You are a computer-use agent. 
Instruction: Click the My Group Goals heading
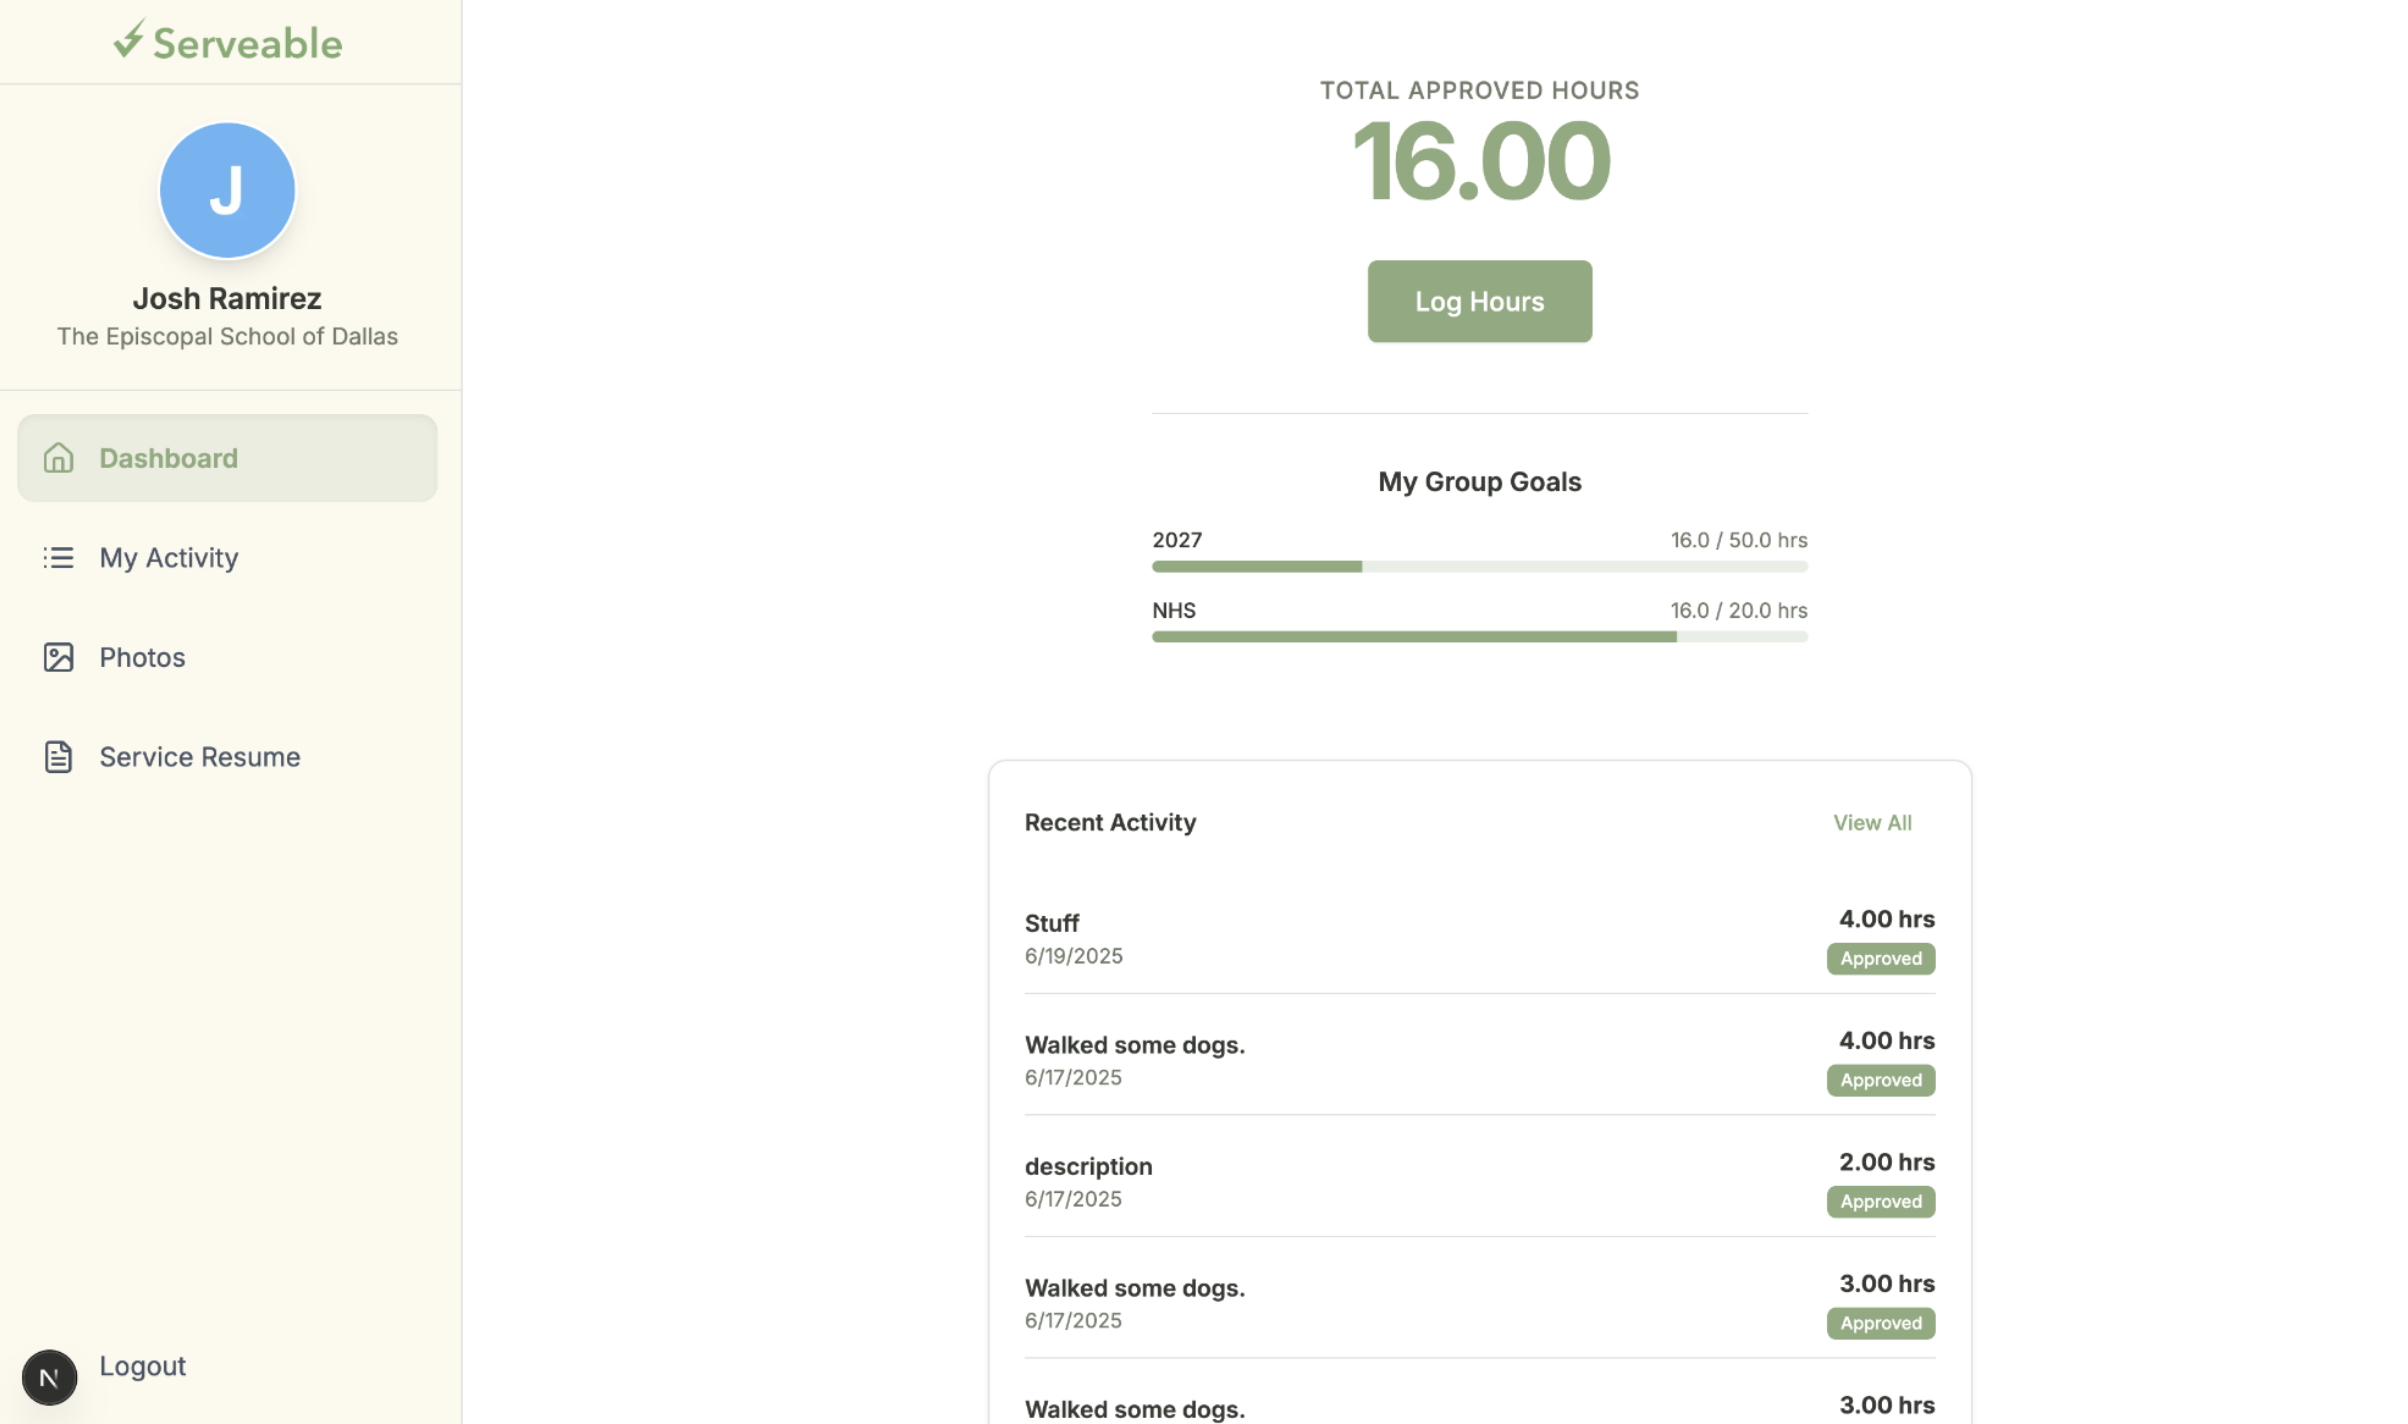pyautogui.click(x=1479, y=482)
